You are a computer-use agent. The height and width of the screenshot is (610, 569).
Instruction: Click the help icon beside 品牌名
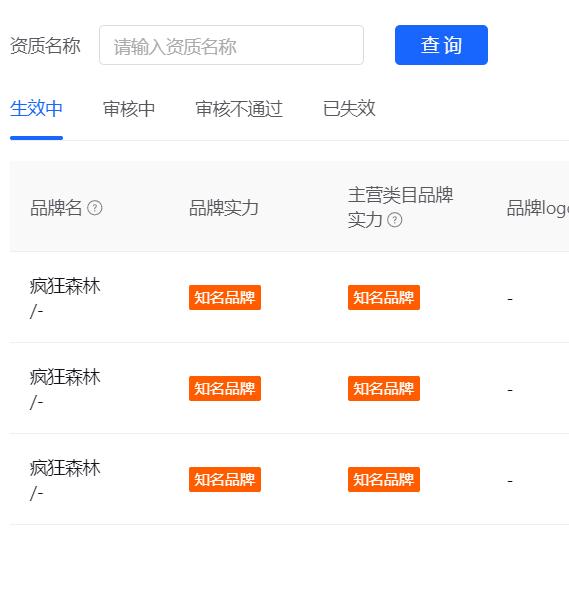(x=95, y=208)
